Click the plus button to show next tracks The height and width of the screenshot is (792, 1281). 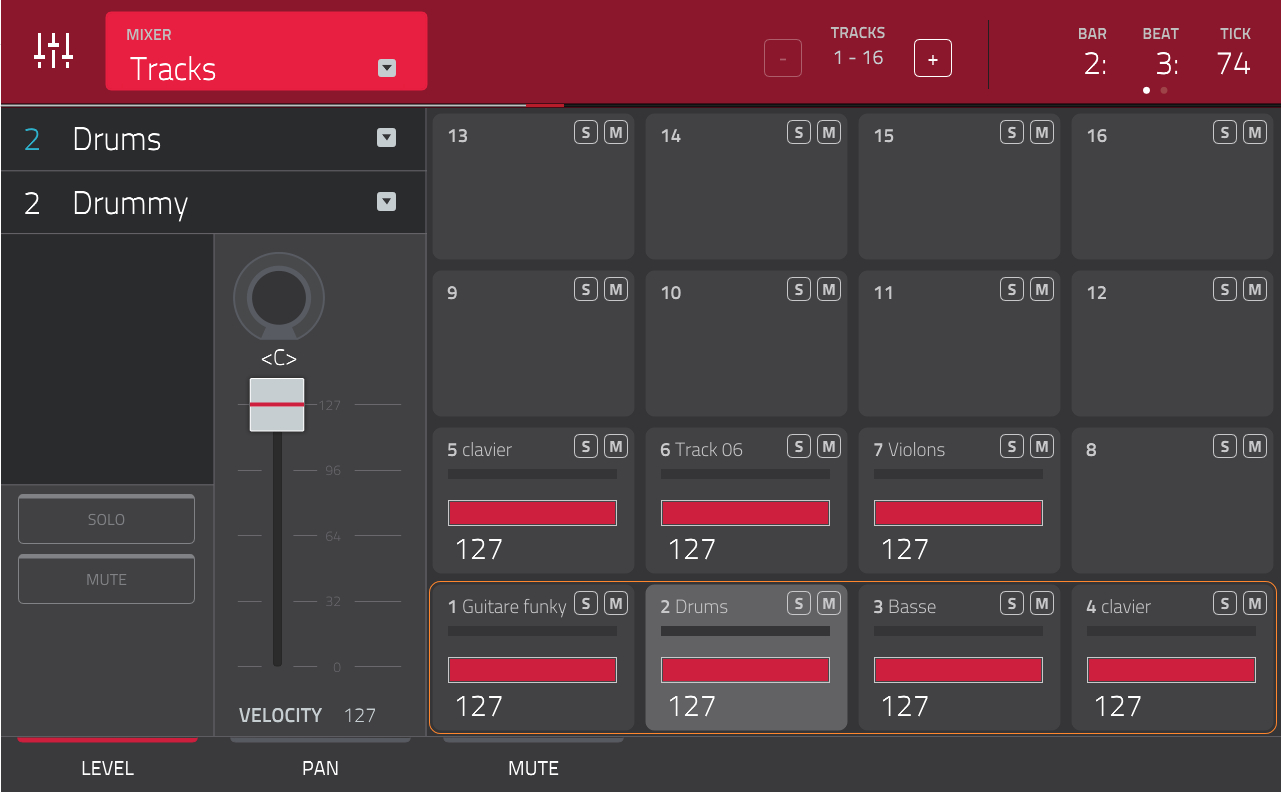932,58
